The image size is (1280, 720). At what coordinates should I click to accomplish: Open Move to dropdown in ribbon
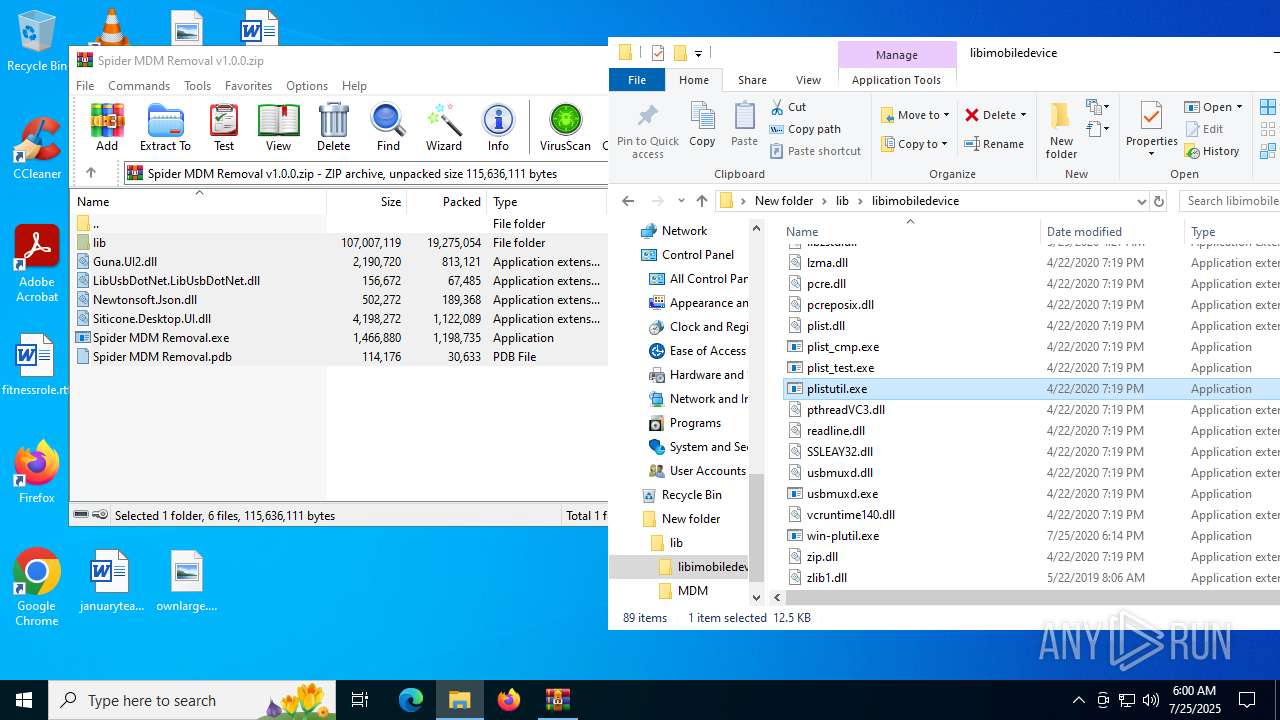coord(916,115)
